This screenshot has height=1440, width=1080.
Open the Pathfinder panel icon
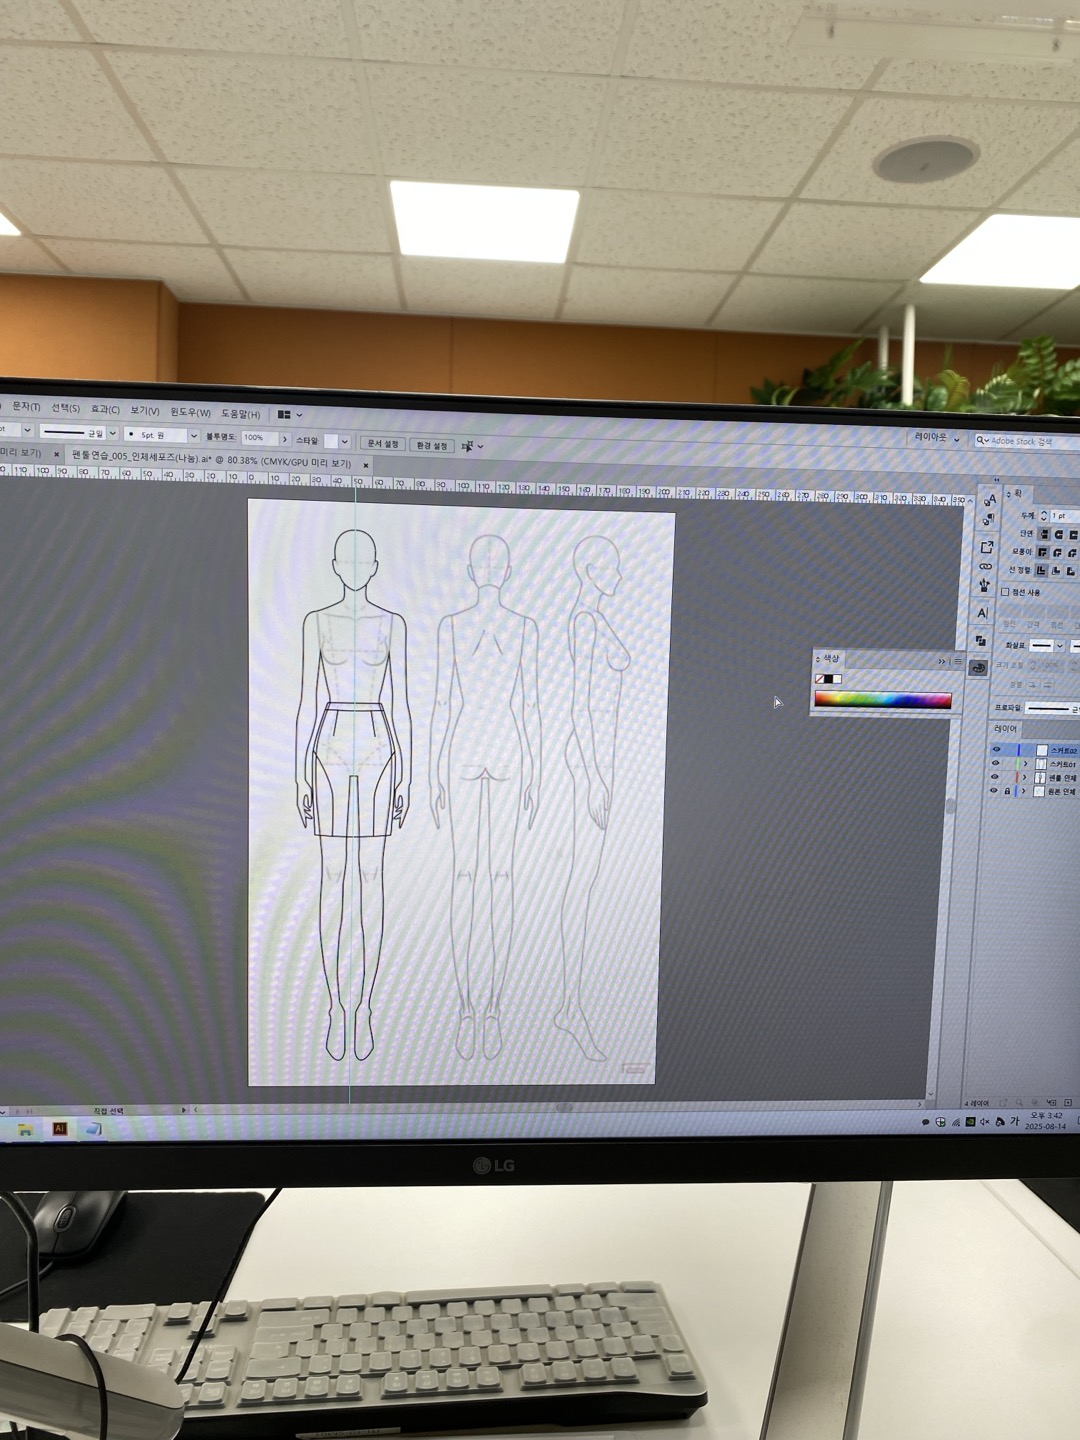(x=981, y=641)
